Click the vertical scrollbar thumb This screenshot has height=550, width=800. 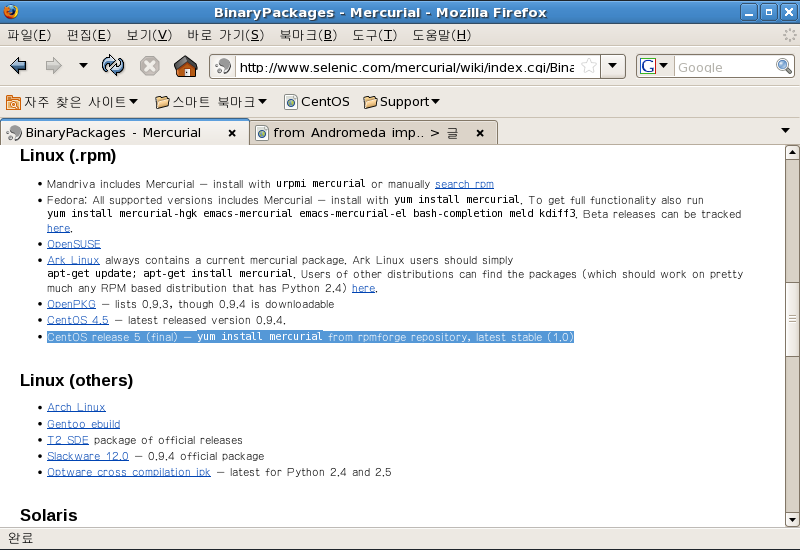click(792, 318)
